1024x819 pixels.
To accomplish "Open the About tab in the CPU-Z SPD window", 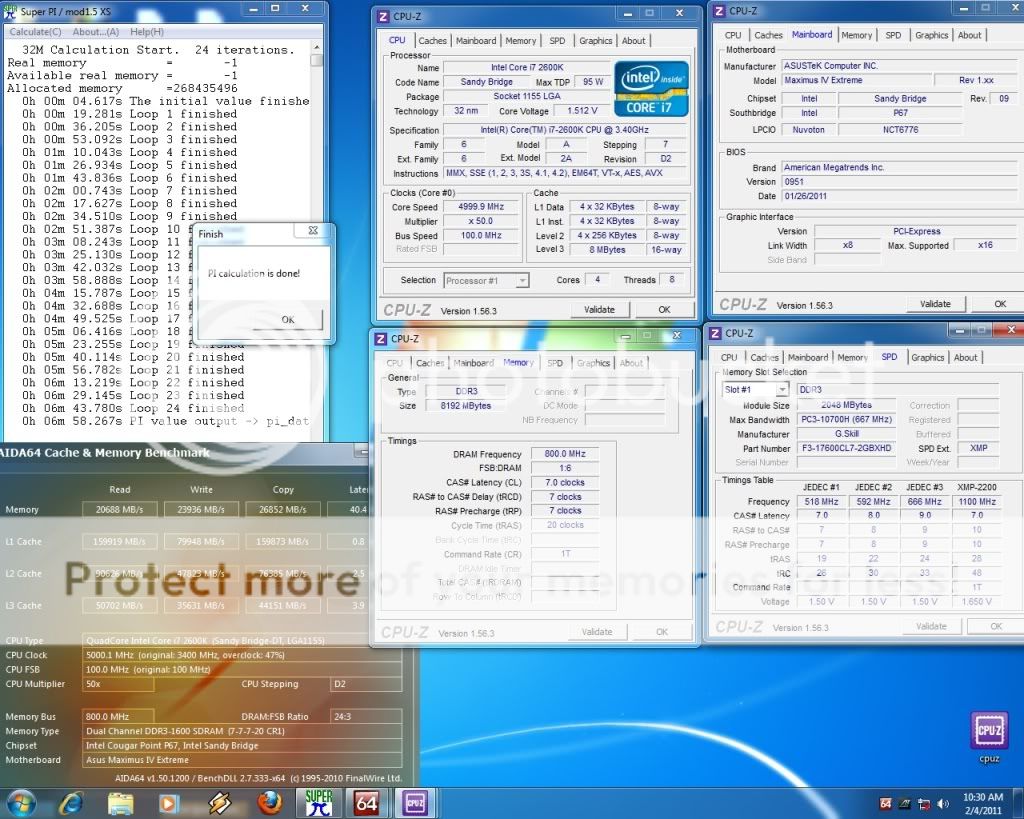I will (x=965, y=358).
